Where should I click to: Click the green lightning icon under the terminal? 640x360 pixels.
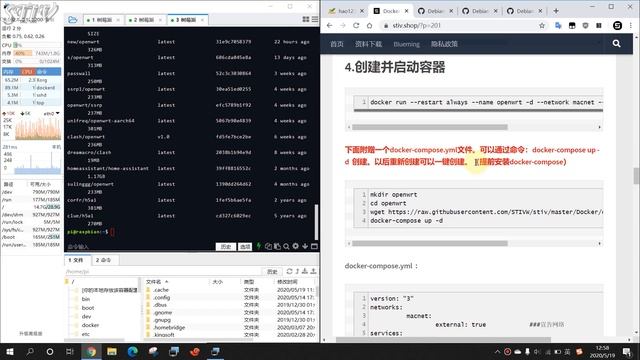(258, 246)
